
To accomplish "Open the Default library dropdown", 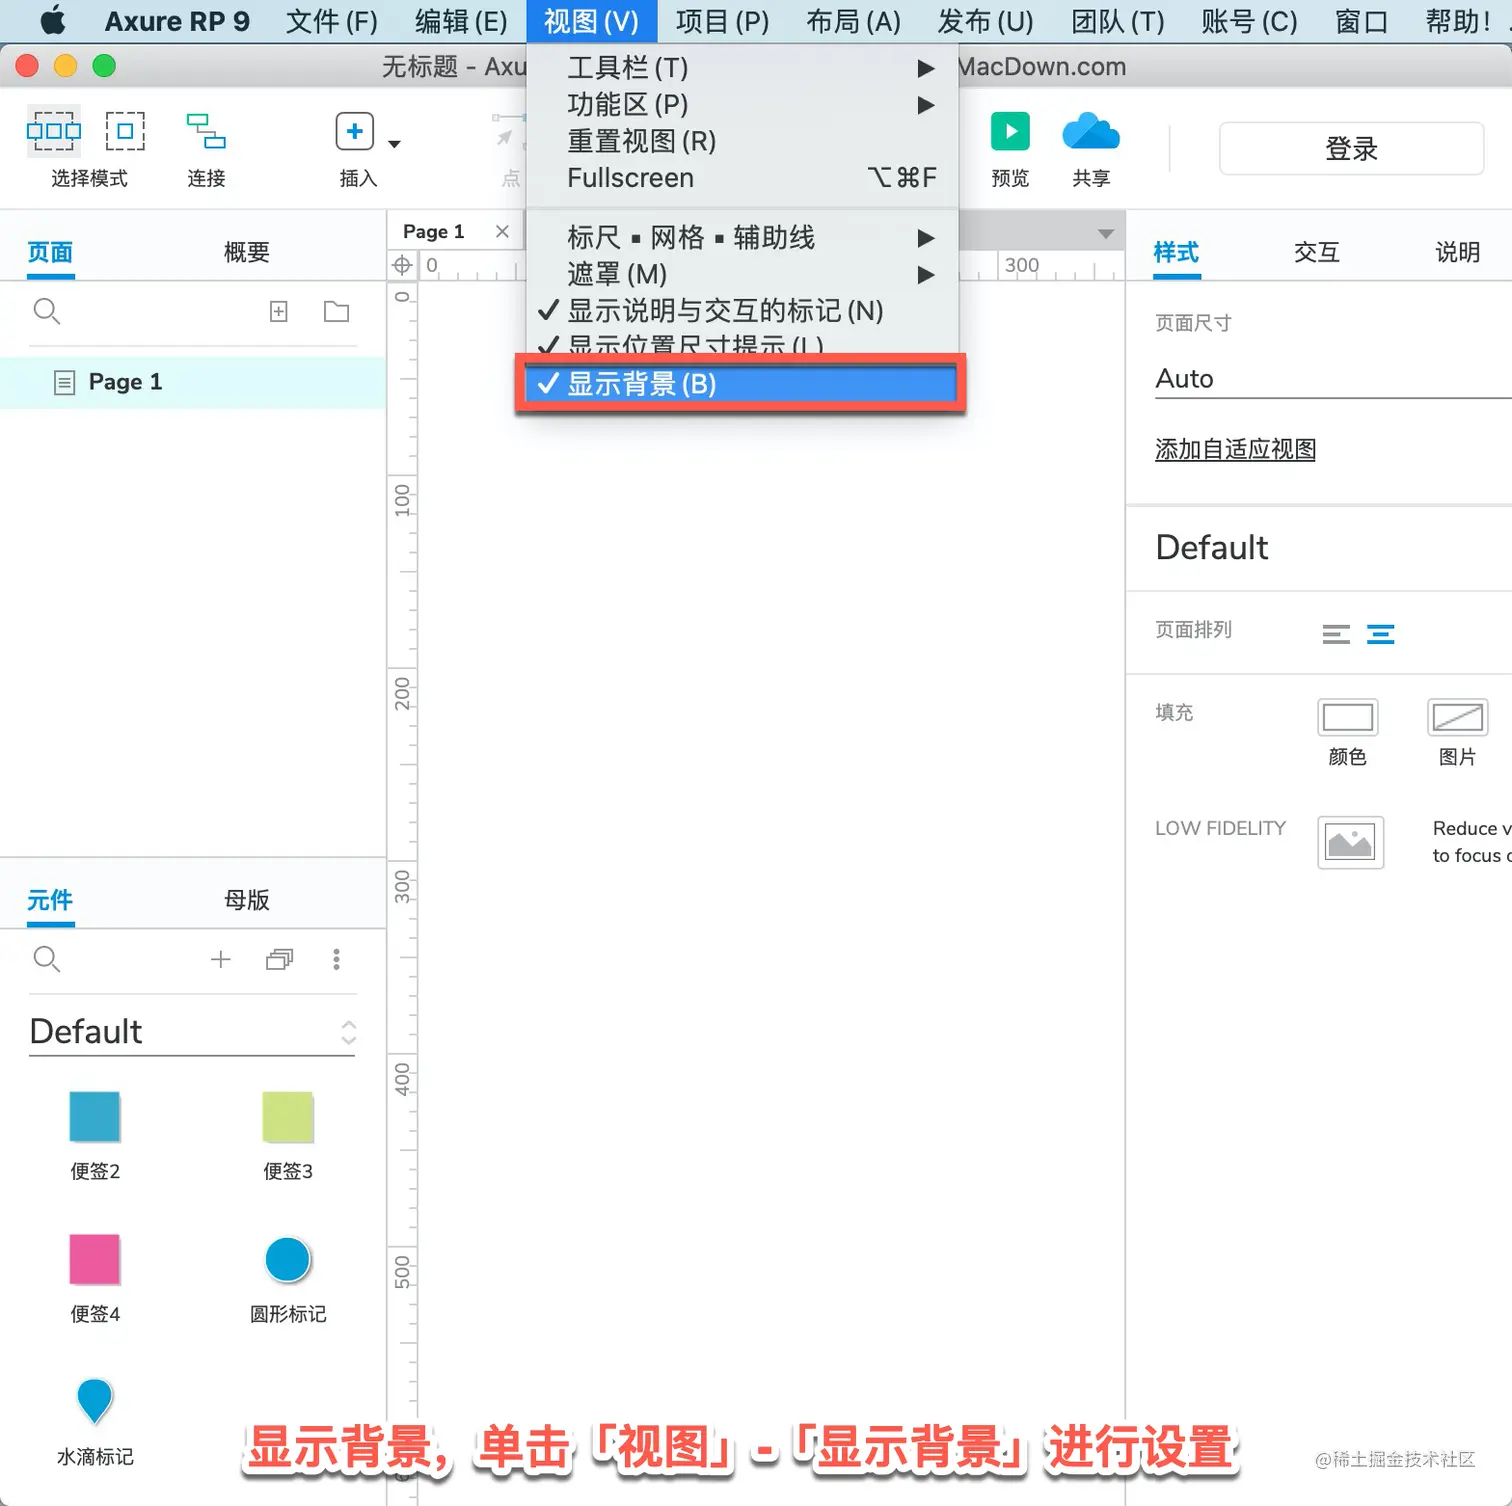I will 192,1032.
